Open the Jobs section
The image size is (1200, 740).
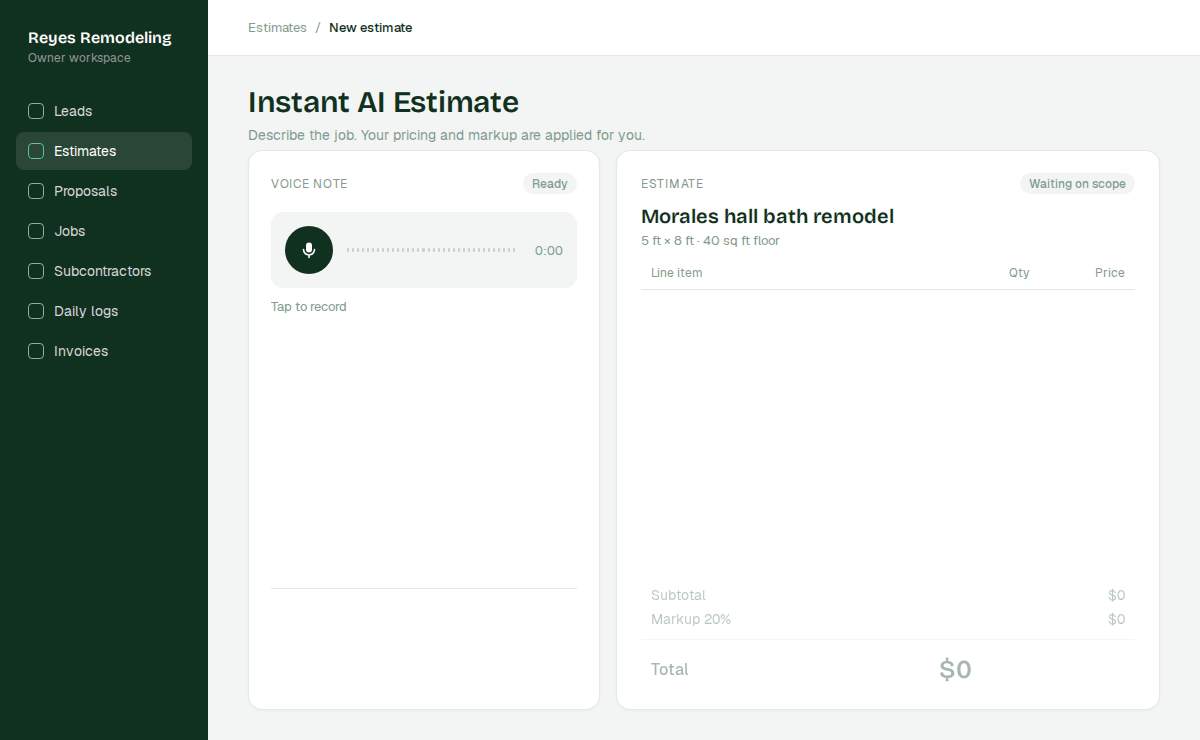104,231
